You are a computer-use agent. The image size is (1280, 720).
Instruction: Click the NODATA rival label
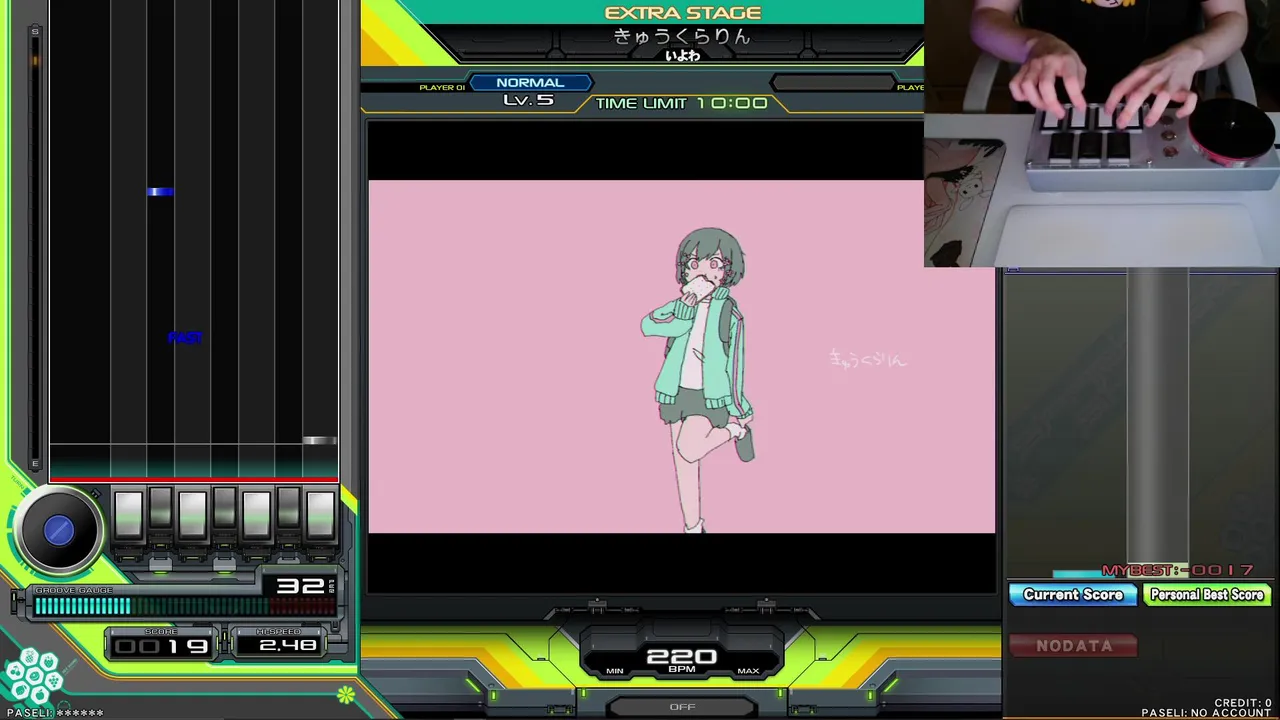pos(1074,646)
